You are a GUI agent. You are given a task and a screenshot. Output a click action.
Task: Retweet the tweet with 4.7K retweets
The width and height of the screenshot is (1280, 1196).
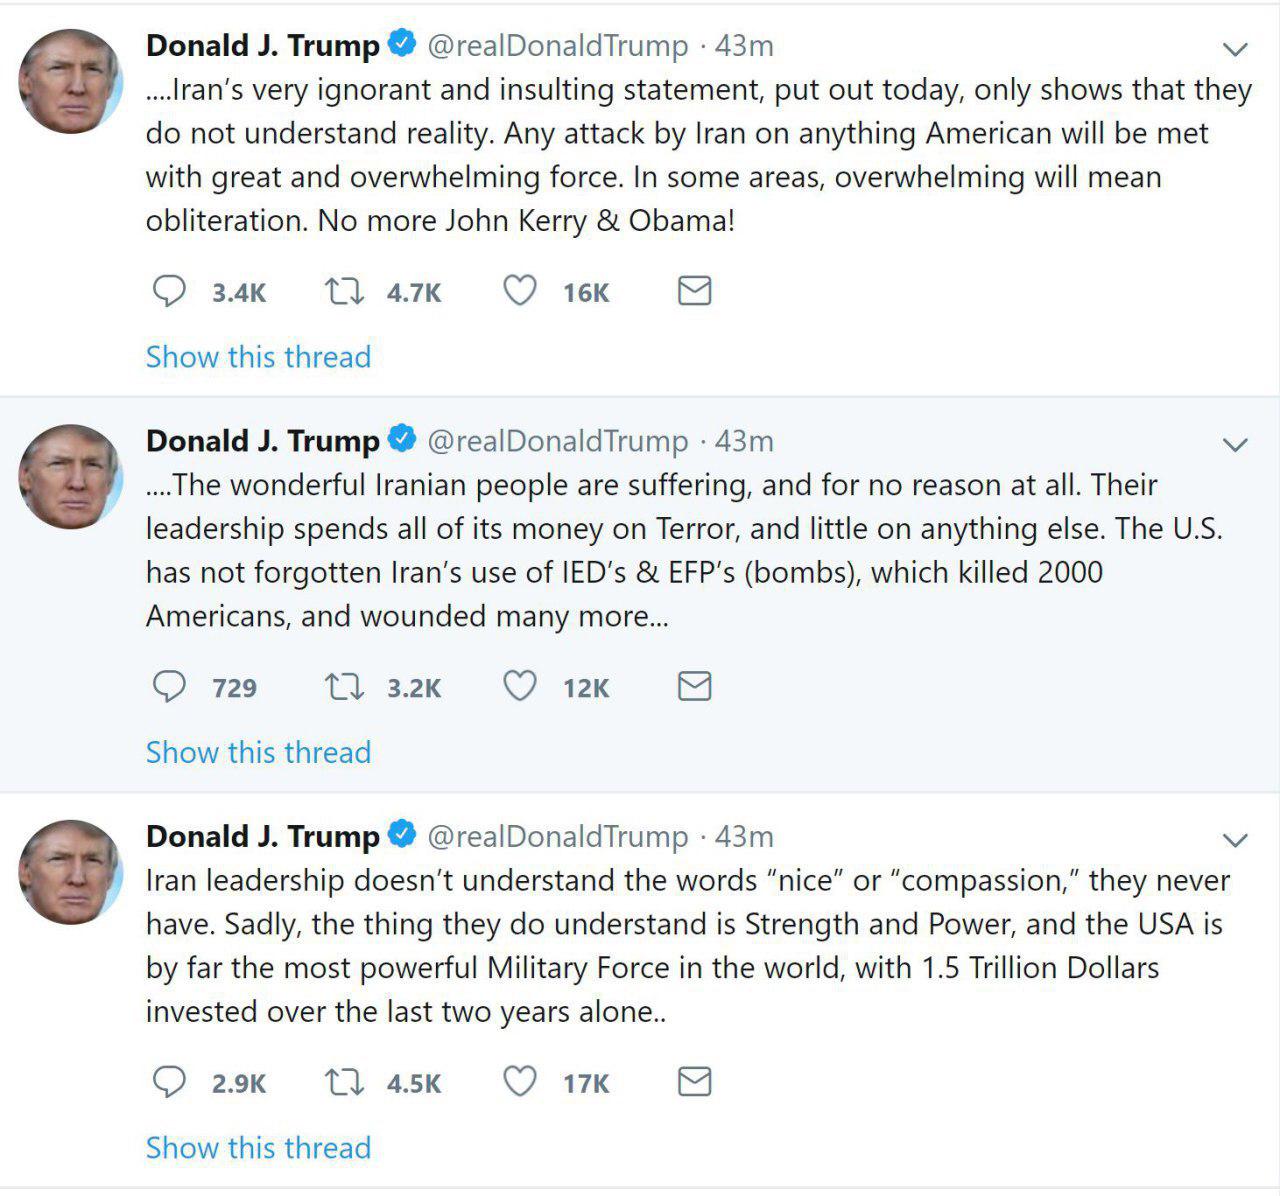[345, 291]
